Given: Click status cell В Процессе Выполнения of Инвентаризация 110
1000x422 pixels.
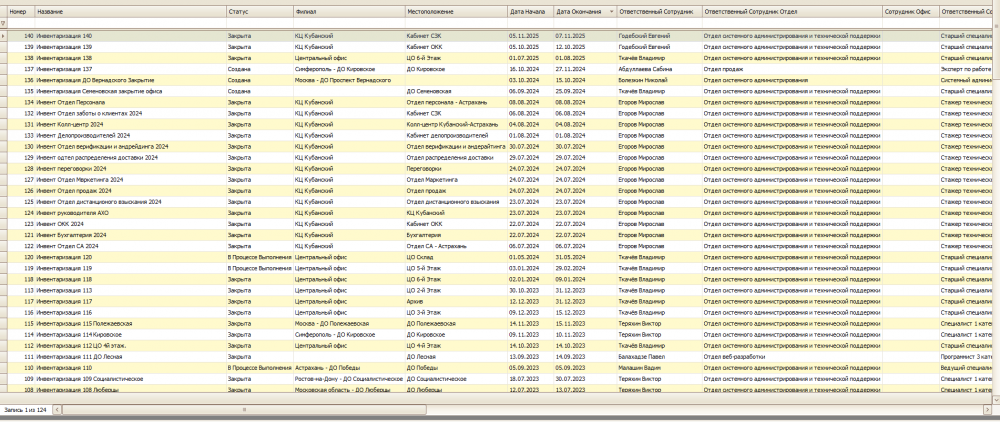Looking at the screenshot, I should [x=260, y=368].
